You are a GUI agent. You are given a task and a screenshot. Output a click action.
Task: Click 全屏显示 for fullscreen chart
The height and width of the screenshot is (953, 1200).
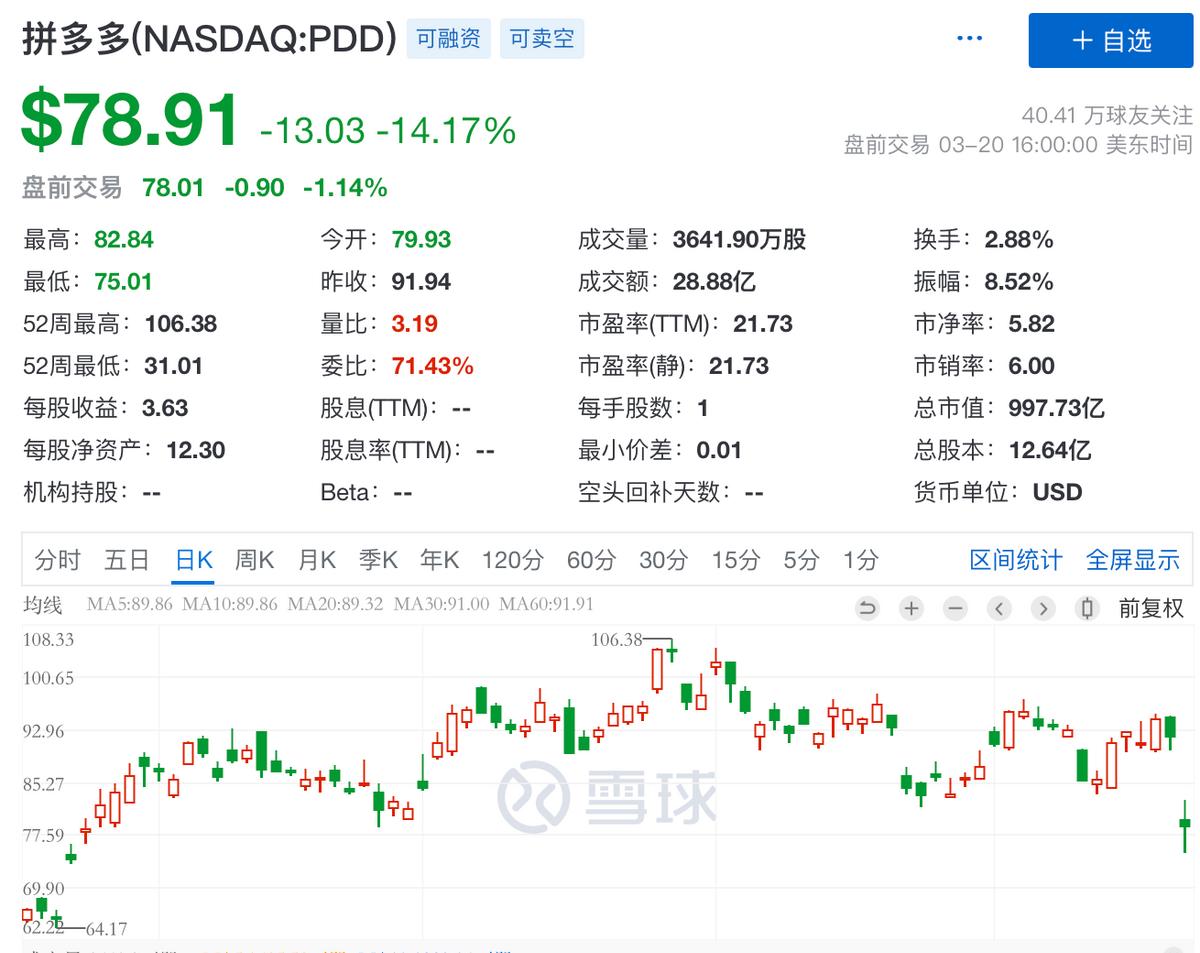point(1133,561)
